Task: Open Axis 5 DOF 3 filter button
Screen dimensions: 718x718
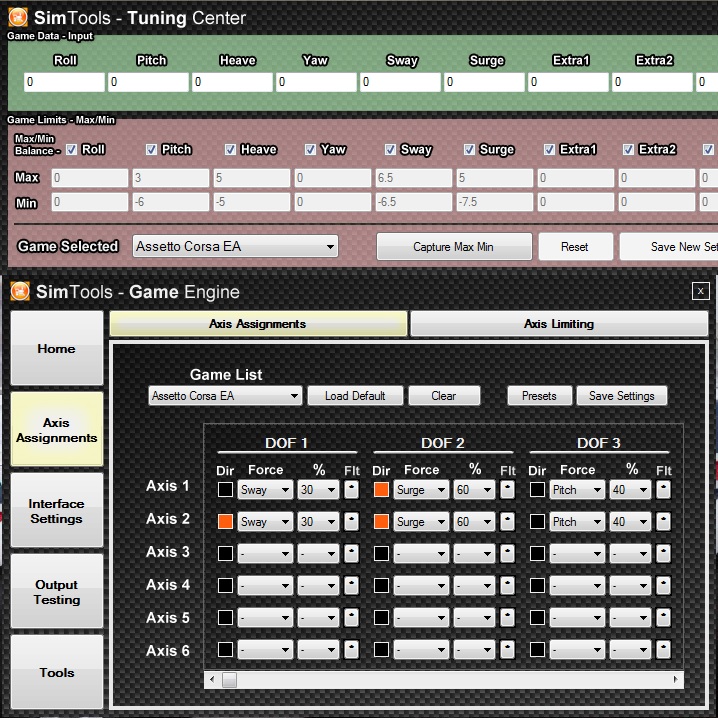Action: click(664, 618)
